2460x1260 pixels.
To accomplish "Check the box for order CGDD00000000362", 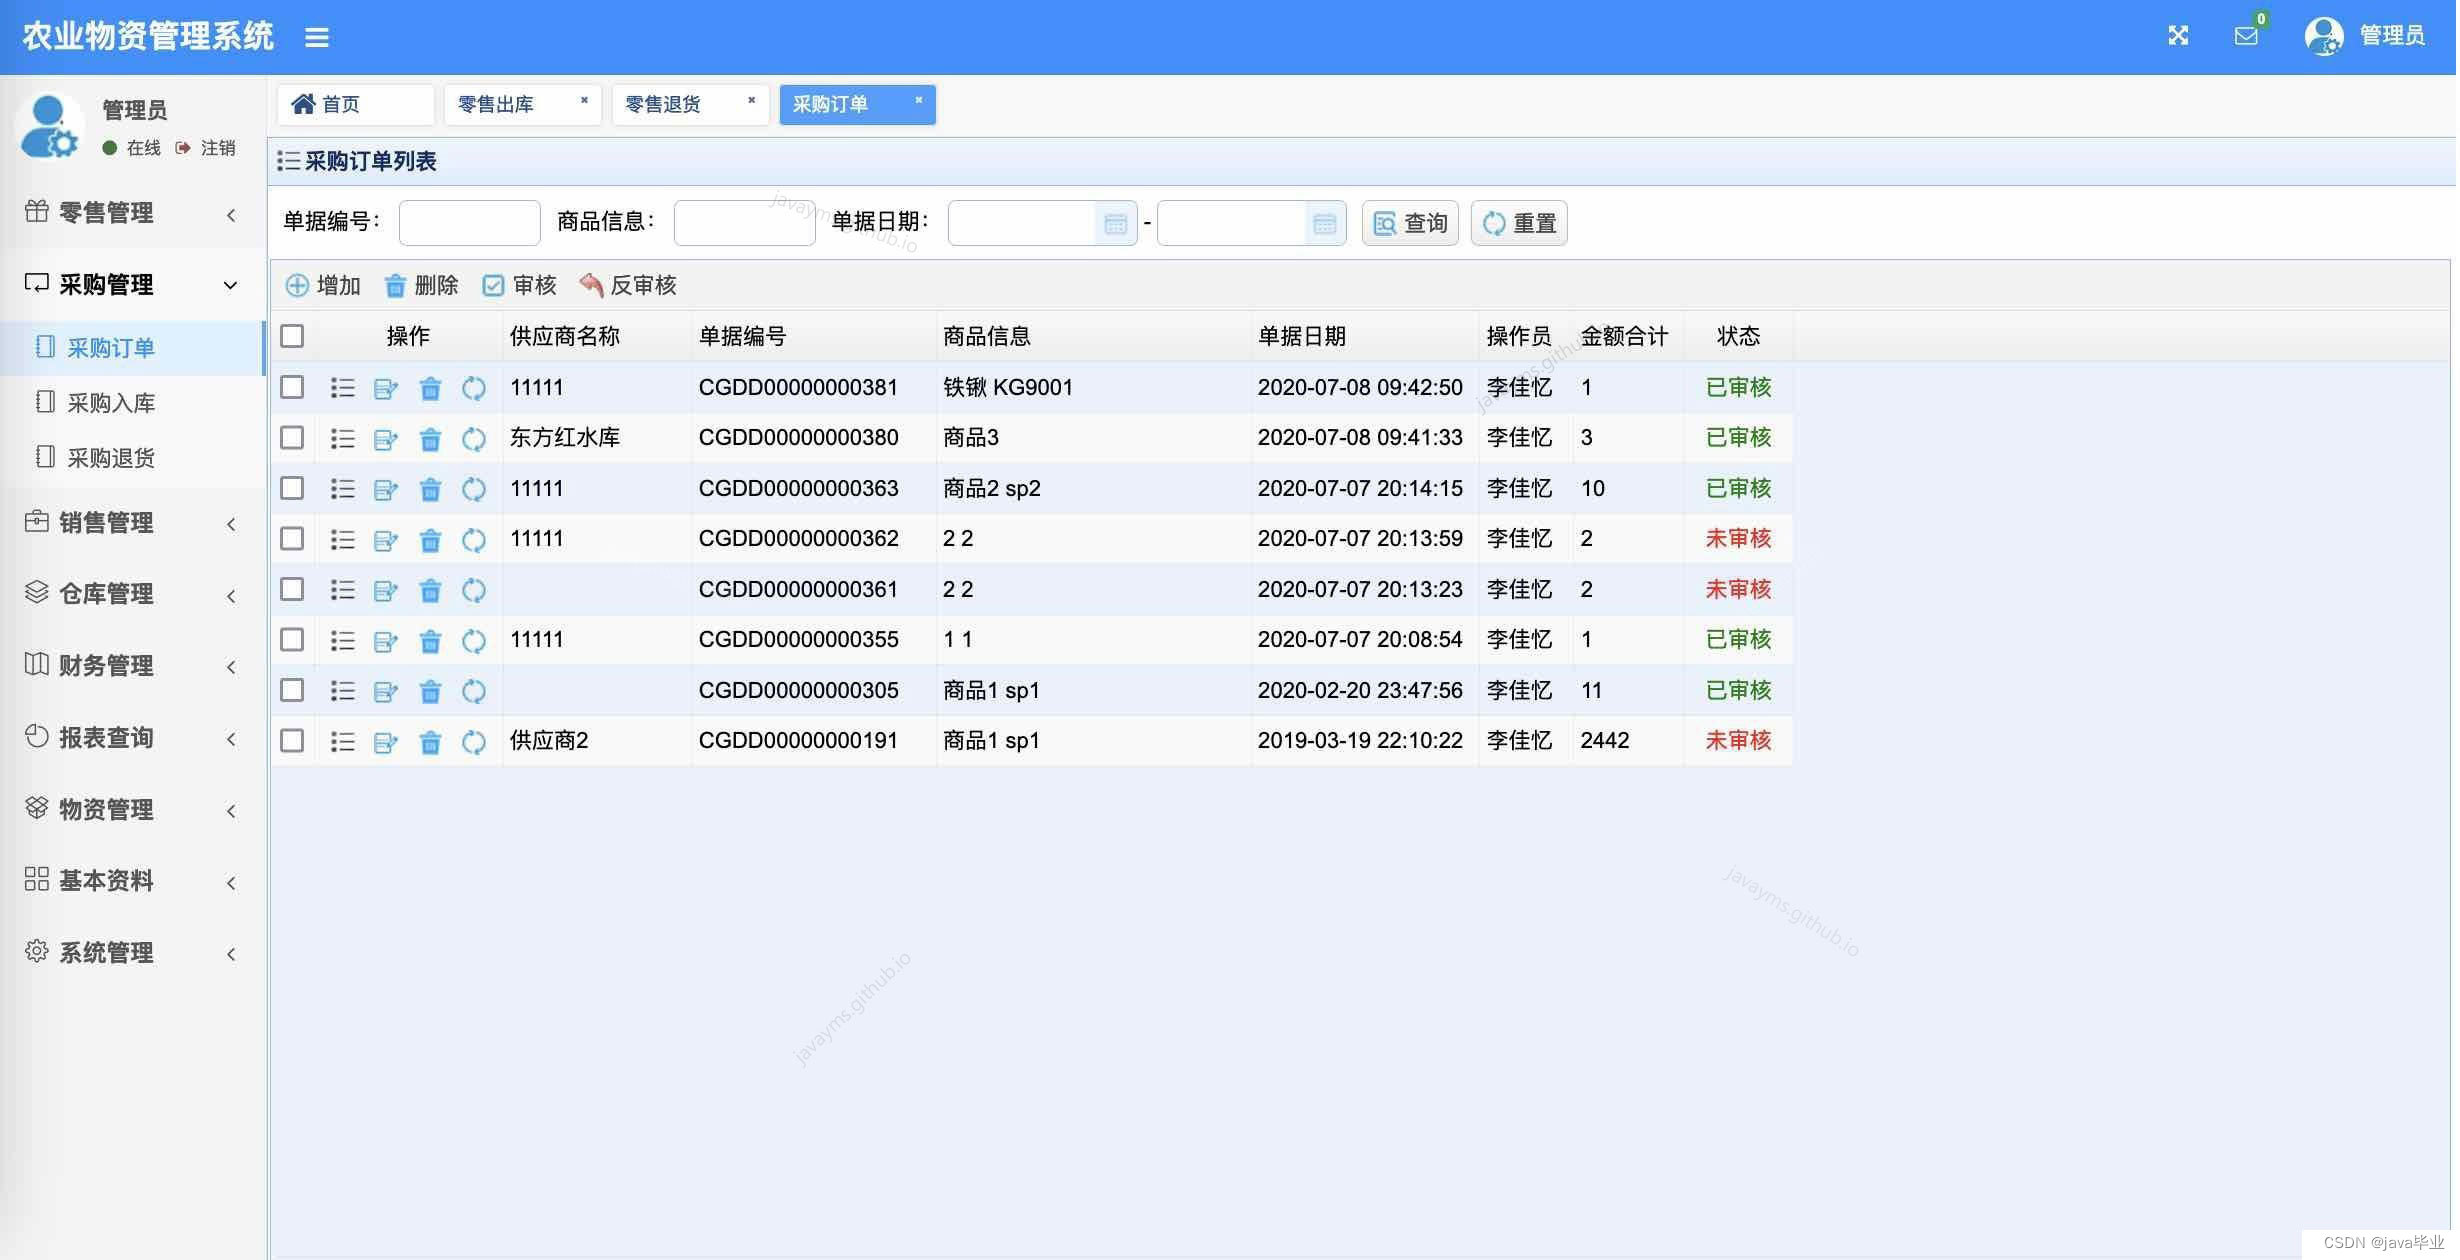I will [292, 539].
